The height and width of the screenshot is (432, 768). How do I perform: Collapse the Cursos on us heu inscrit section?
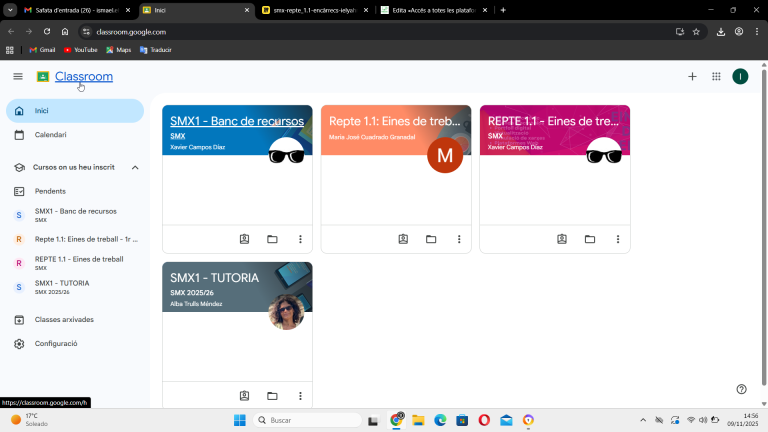135,167
